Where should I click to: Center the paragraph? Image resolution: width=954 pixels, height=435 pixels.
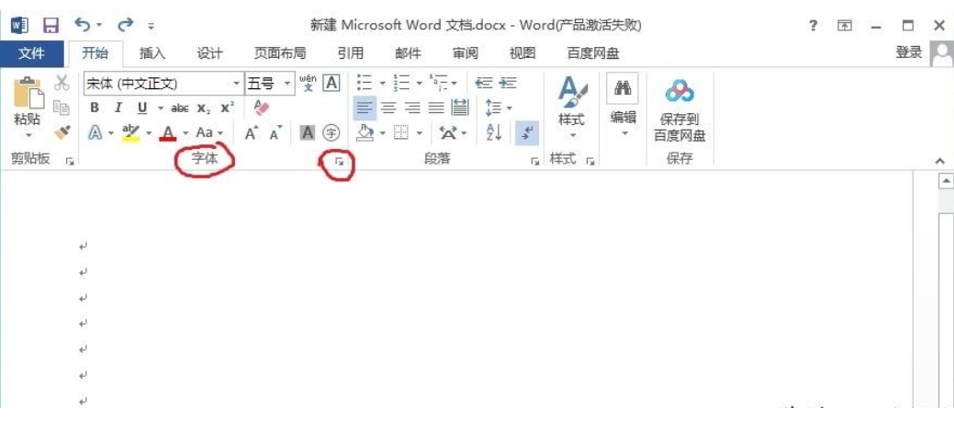coord(388,108)
